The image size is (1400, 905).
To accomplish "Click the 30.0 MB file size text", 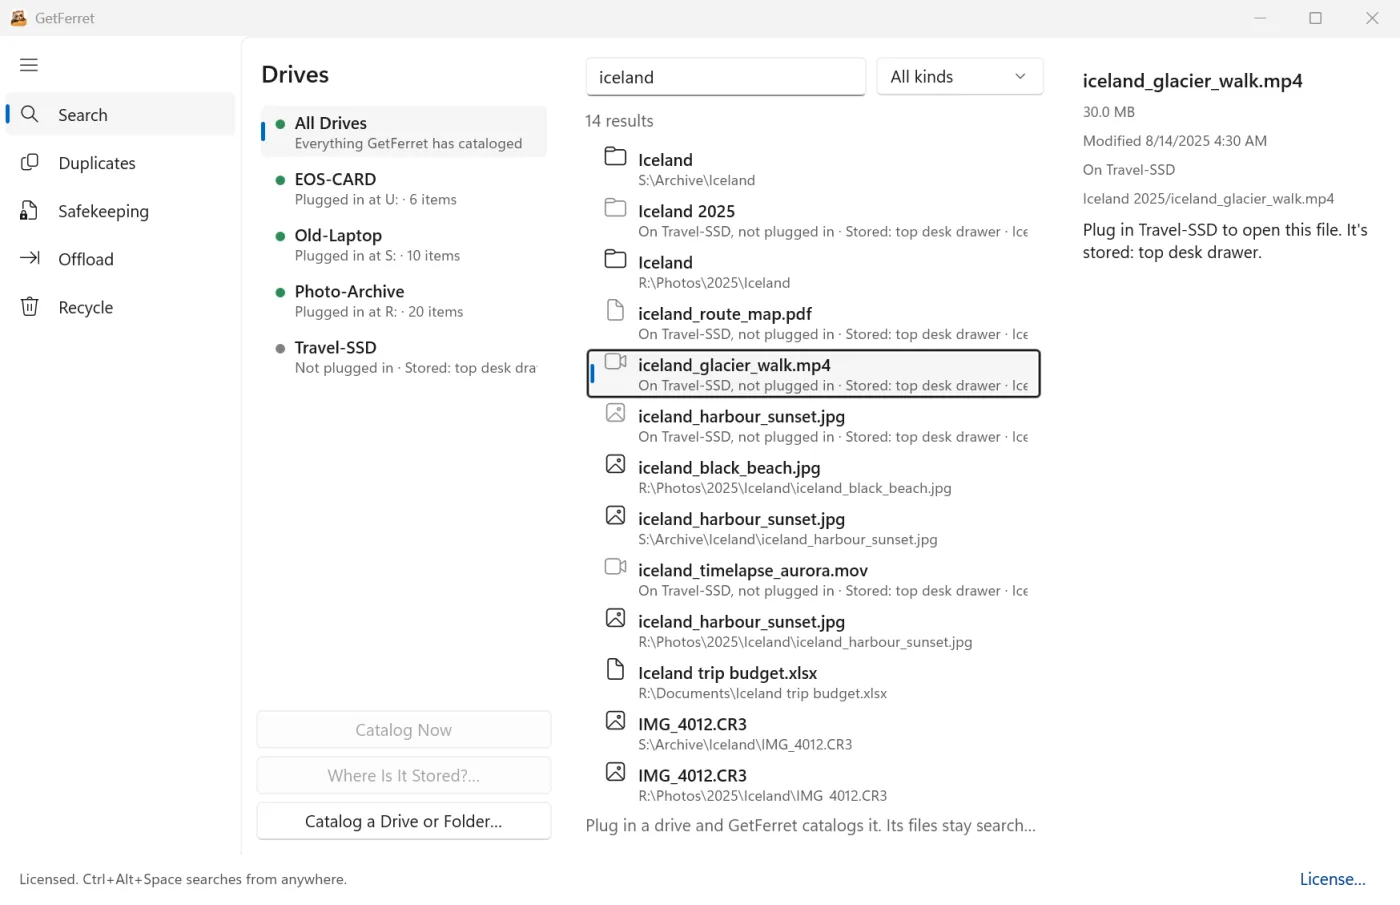I will coord(1109,112).
